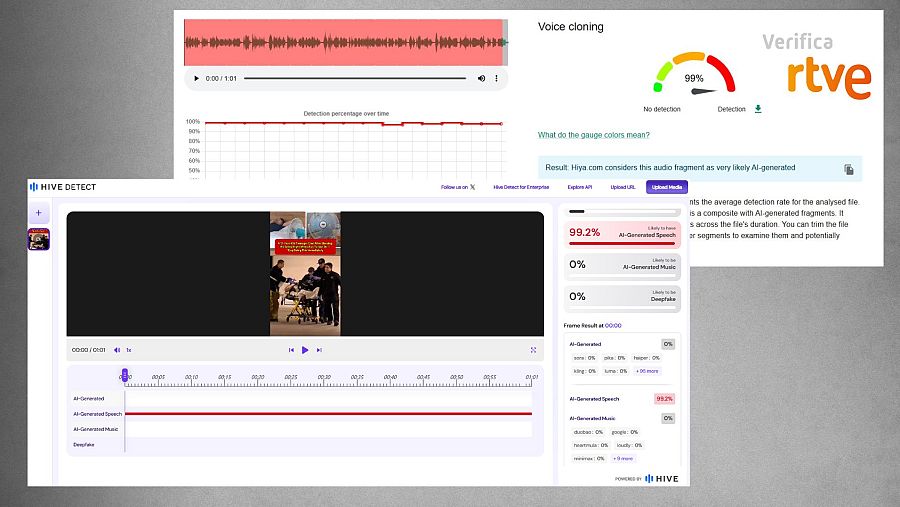Click the timeline playhead marker
This screenshot has height=507, width=900.
pos(125,375)
